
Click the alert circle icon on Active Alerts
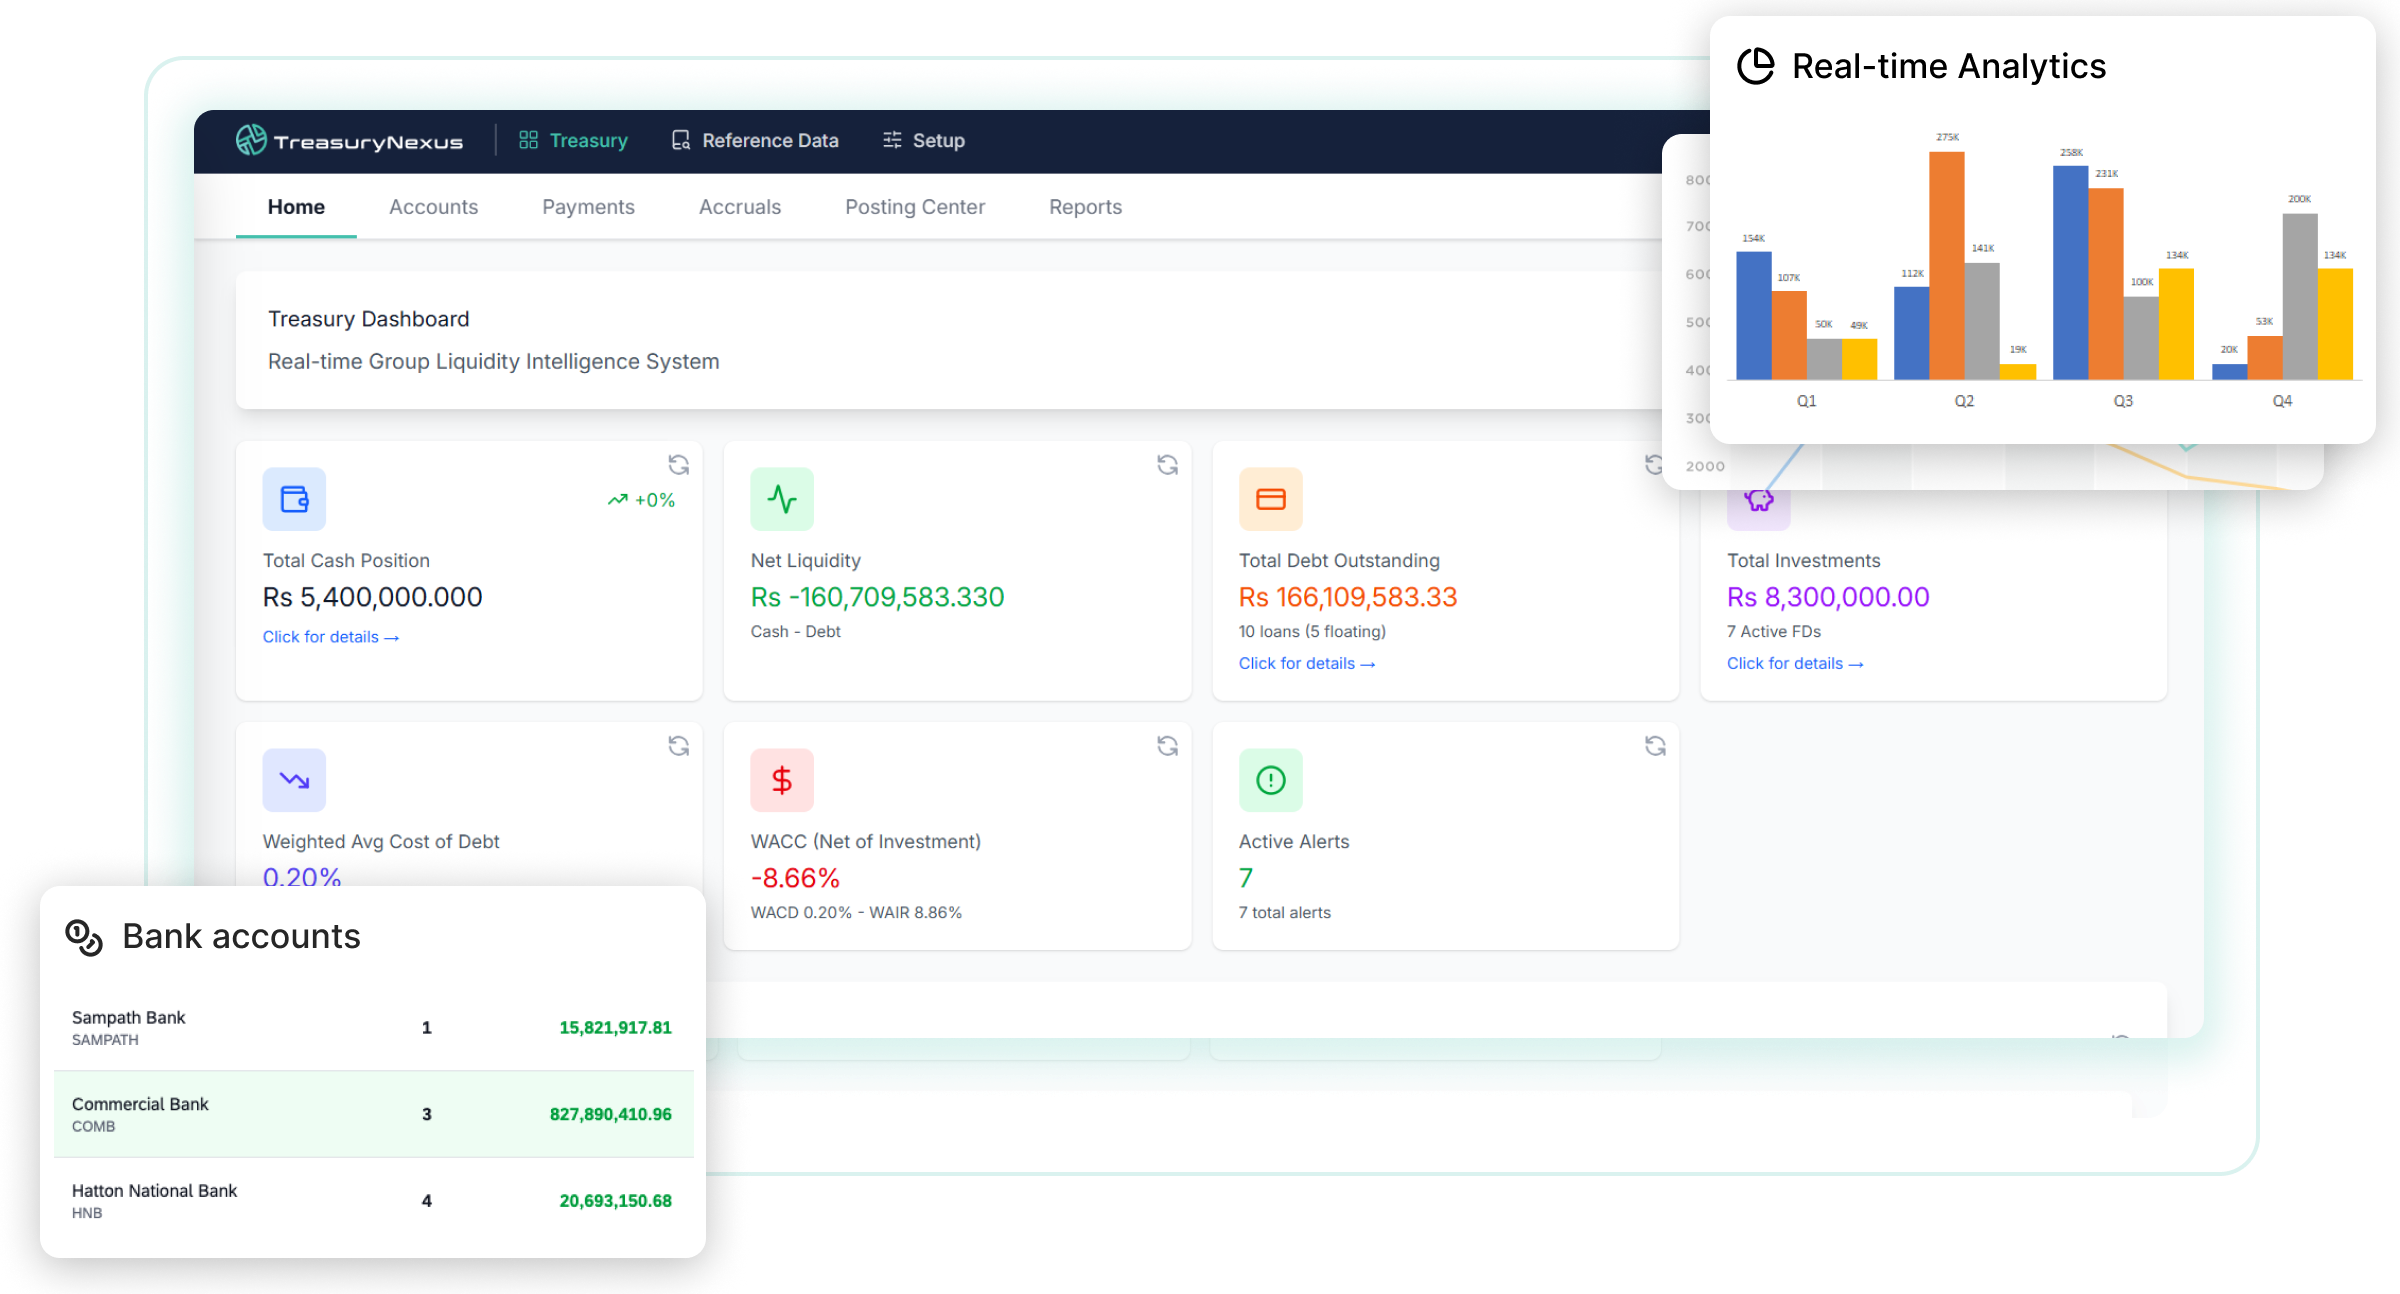click(x=1270, y=779)
